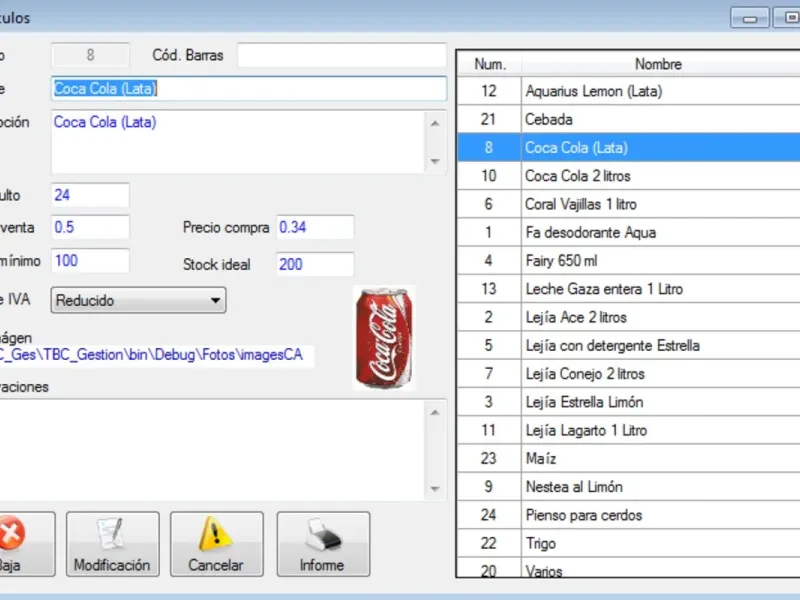Click the Coca-Cola can product image
800x600 pixels.
tap(384, 338)
